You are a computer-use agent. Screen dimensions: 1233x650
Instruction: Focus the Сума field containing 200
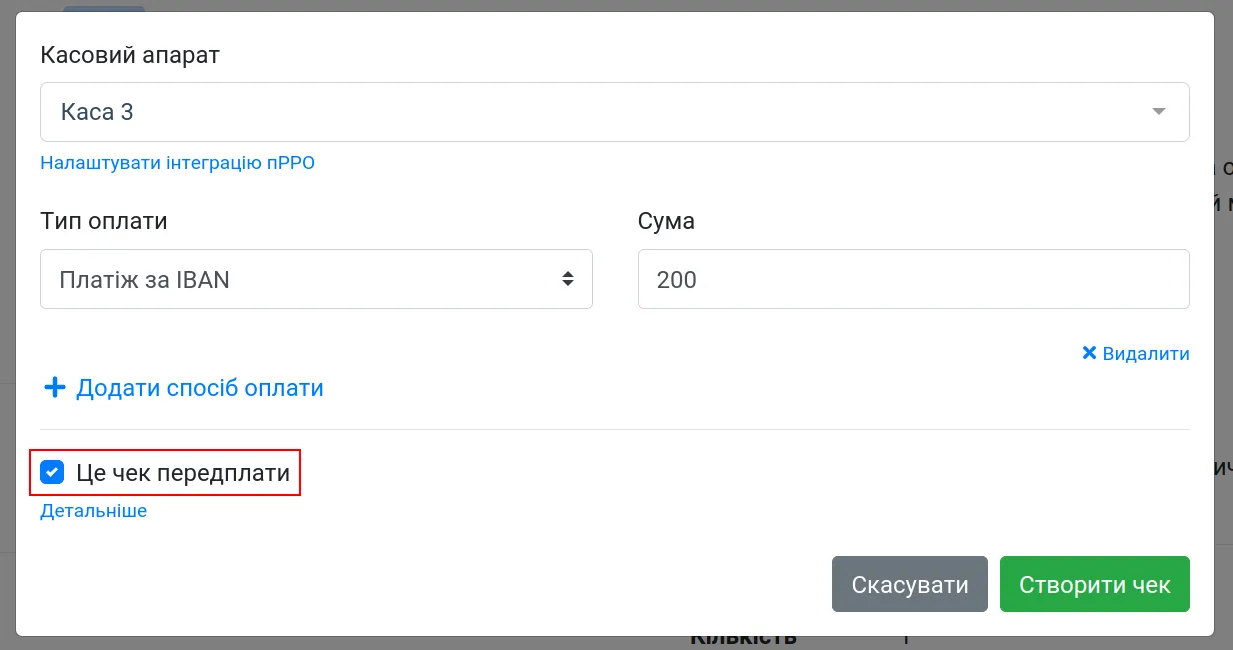pos(913,279)
